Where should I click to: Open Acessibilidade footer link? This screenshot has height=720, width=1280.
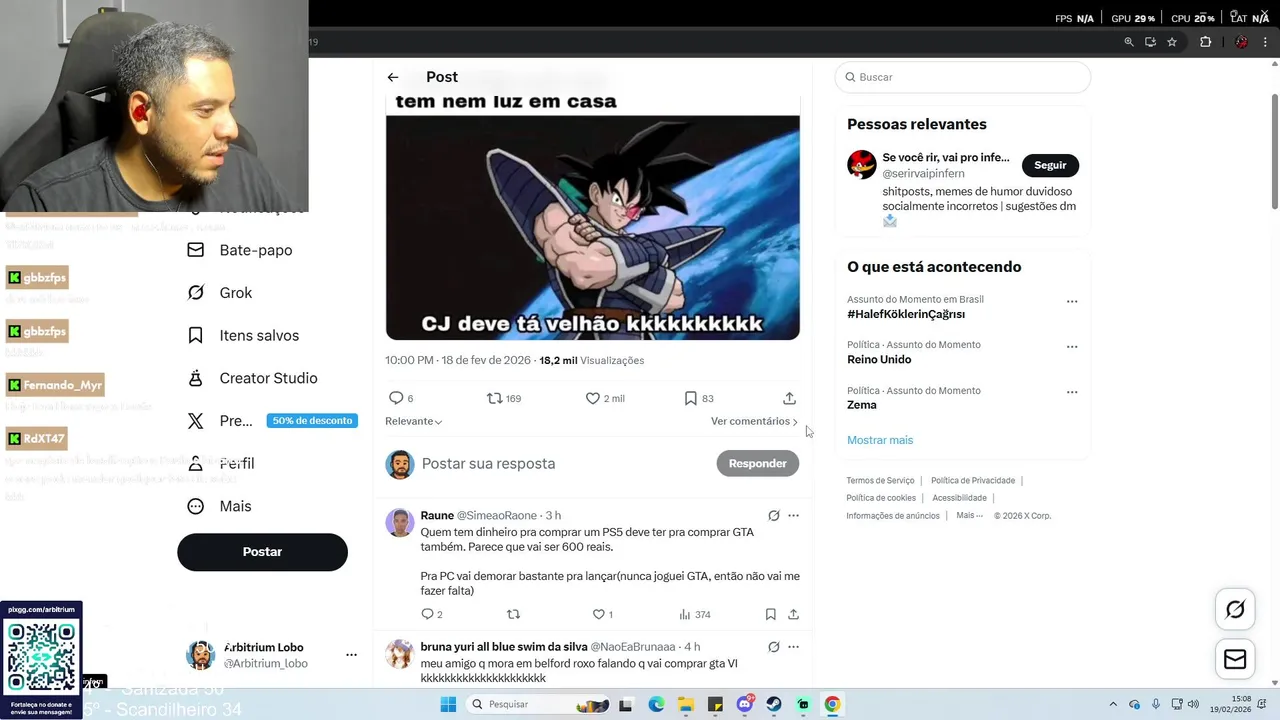(x=959, y=498)
